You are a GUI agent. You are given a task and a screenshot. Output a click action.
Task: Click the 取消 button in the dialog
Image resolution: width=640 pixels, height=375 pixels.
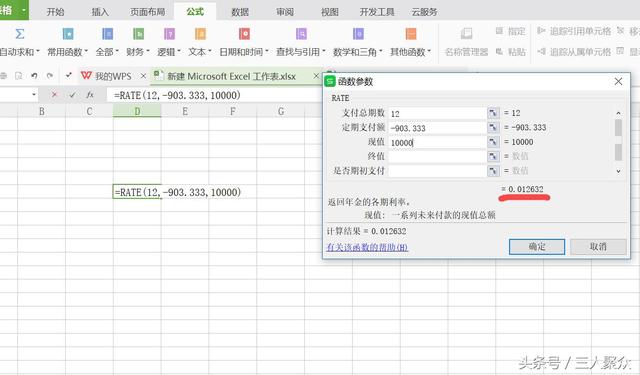[x=598, y=246]
